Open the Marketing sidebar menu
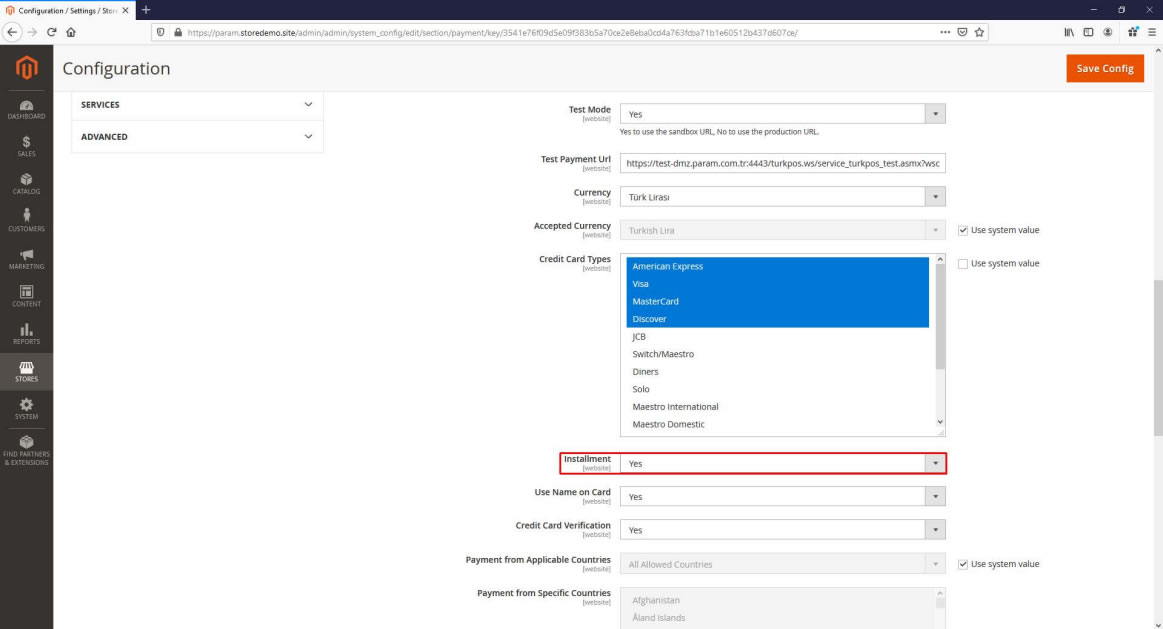The height and width of the screenshot is (629, 1163). [26, 259]
